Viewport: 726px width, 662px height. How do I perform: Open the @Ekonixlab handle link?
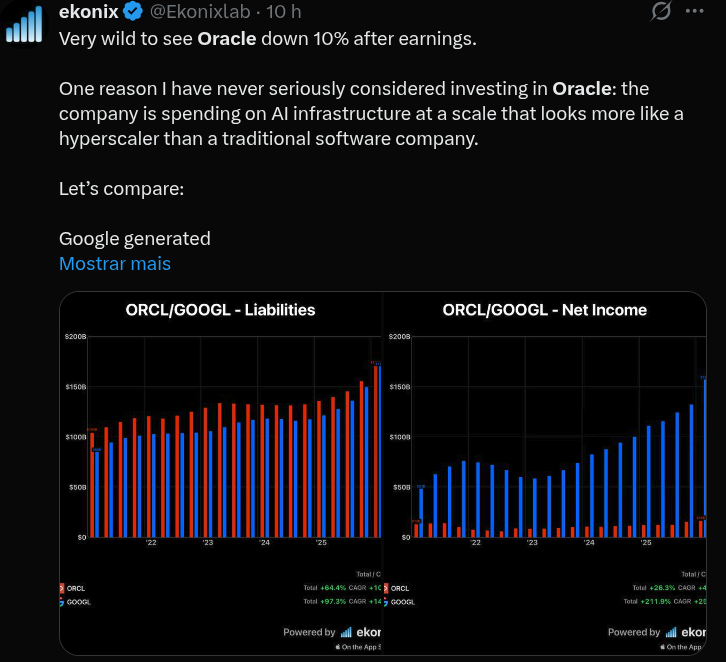(x=200, y=12)
